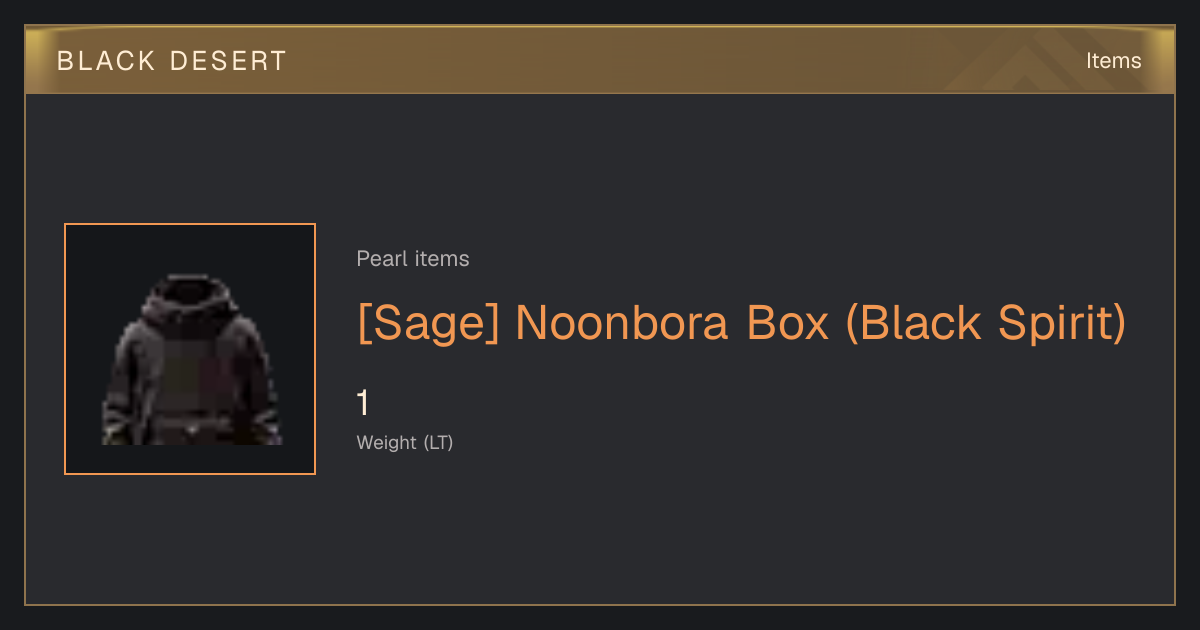Click the orange-framed item thumbnail box
The height and width of the screenshot is (630, 1200).
click(x=190, y=349)
